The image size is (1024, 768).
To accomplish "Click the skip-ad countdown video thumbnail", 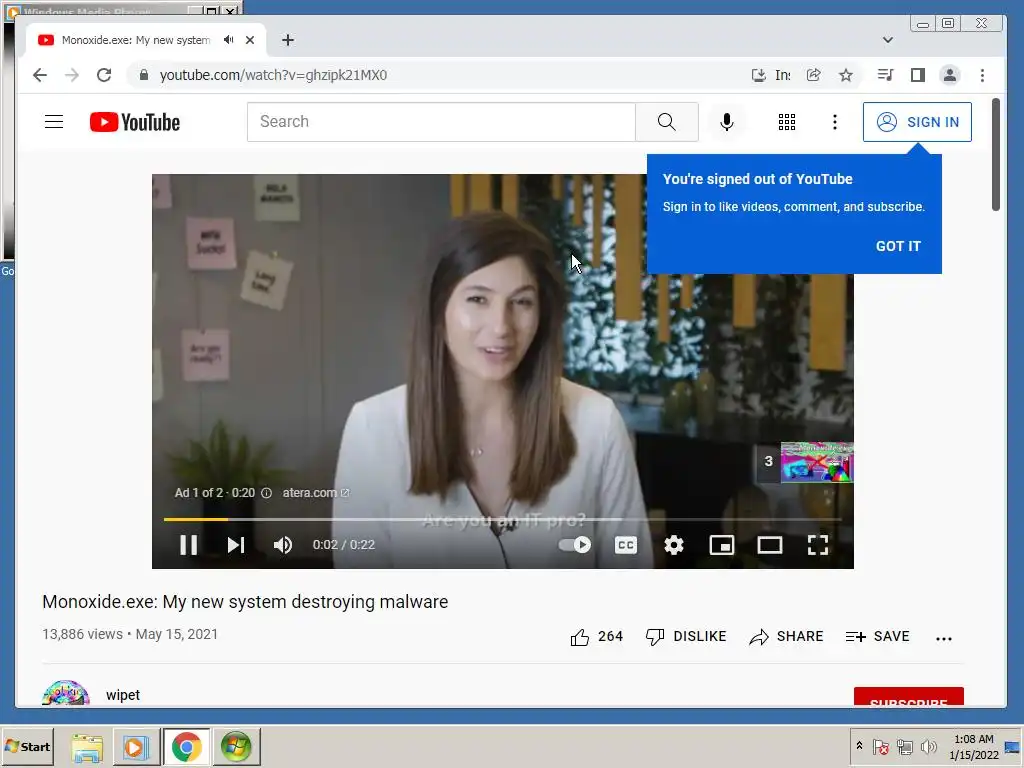I will pos(817,462).
